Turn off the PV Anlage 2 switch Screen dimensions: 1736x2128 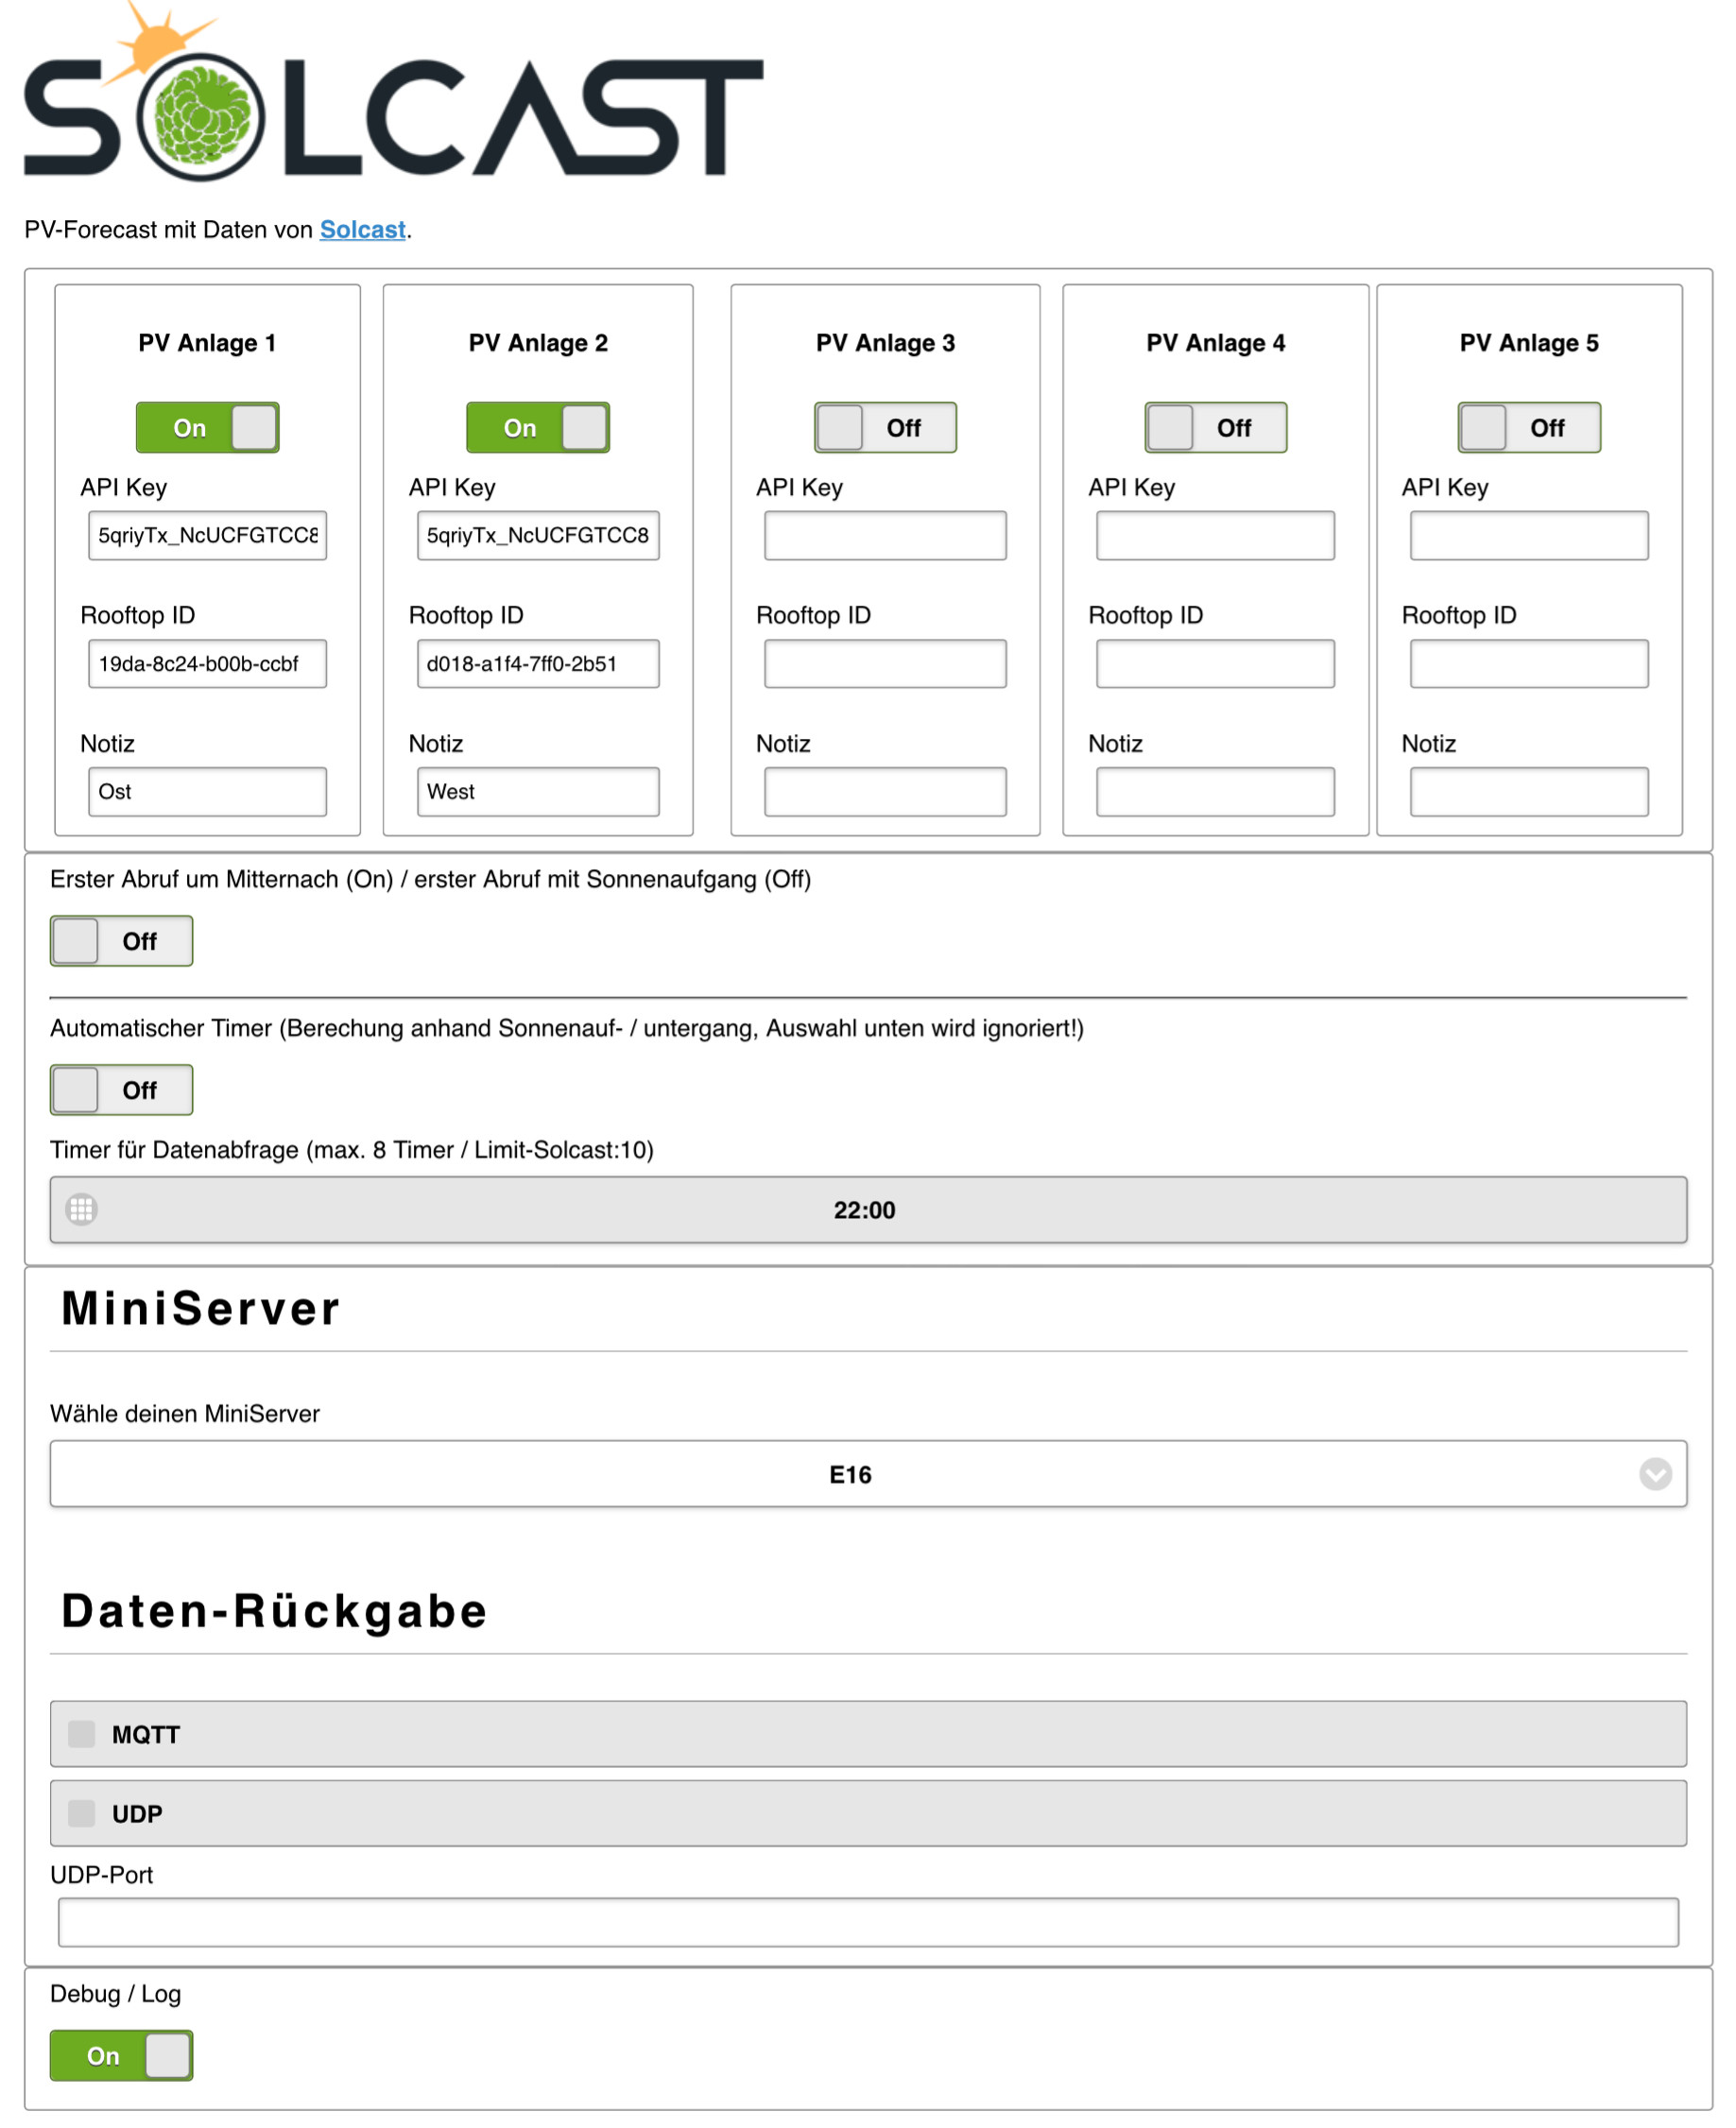(538, 428)
